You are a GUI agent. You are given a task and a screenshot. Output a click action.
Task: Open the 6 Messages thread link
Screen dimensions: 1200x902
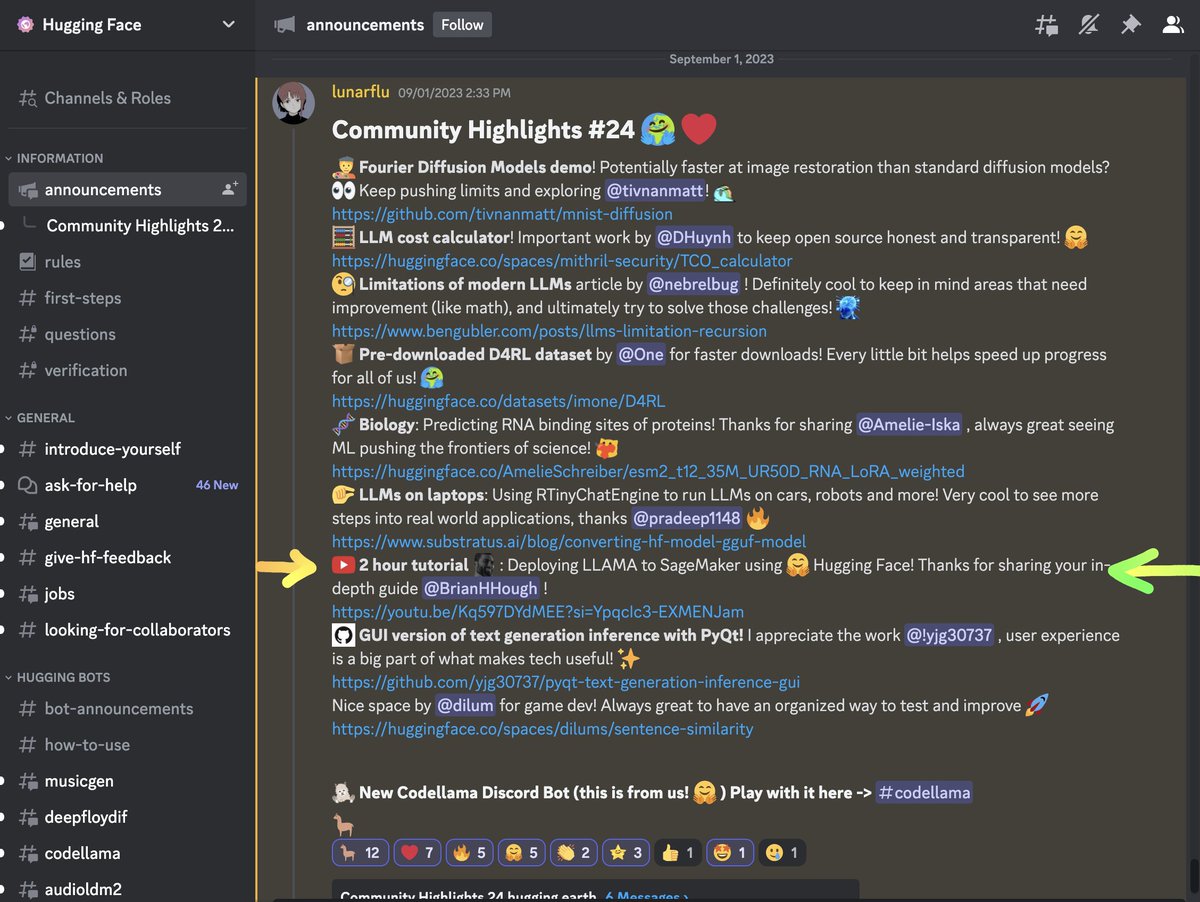(x=646, y=896)
